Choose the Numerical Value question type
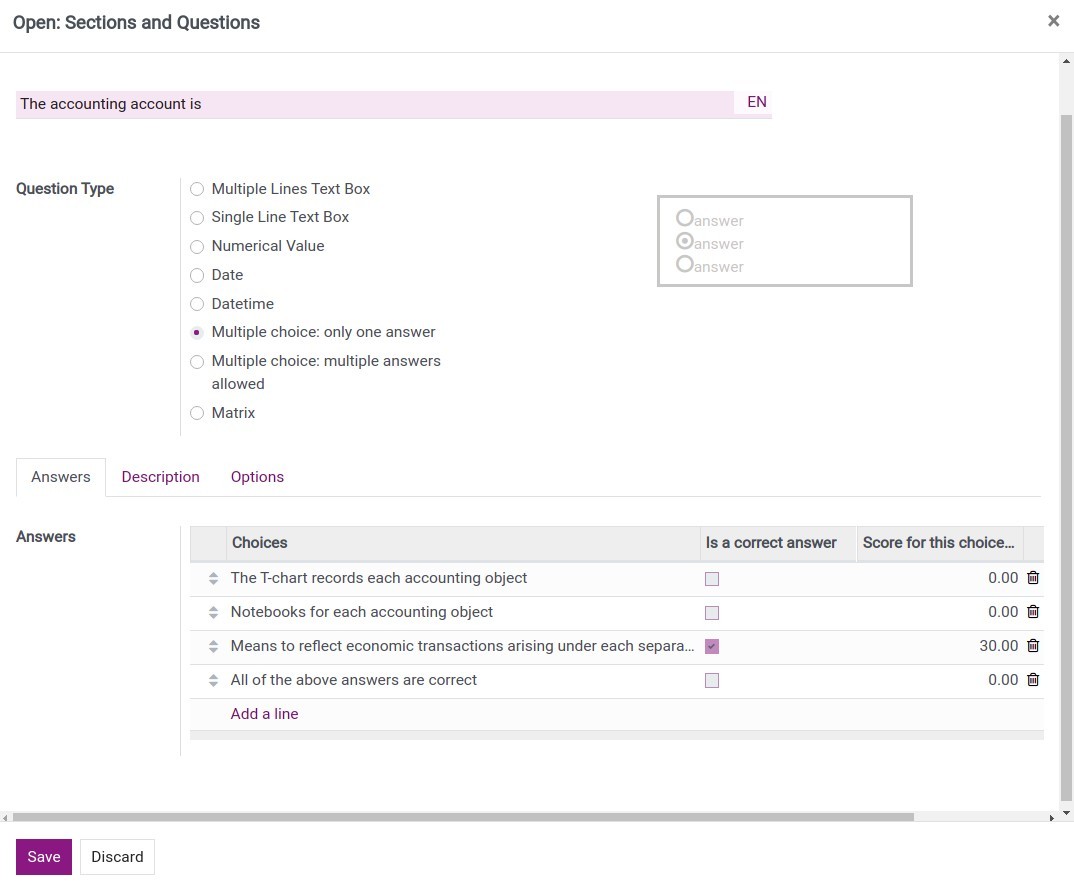 click(x=197, y=246)
